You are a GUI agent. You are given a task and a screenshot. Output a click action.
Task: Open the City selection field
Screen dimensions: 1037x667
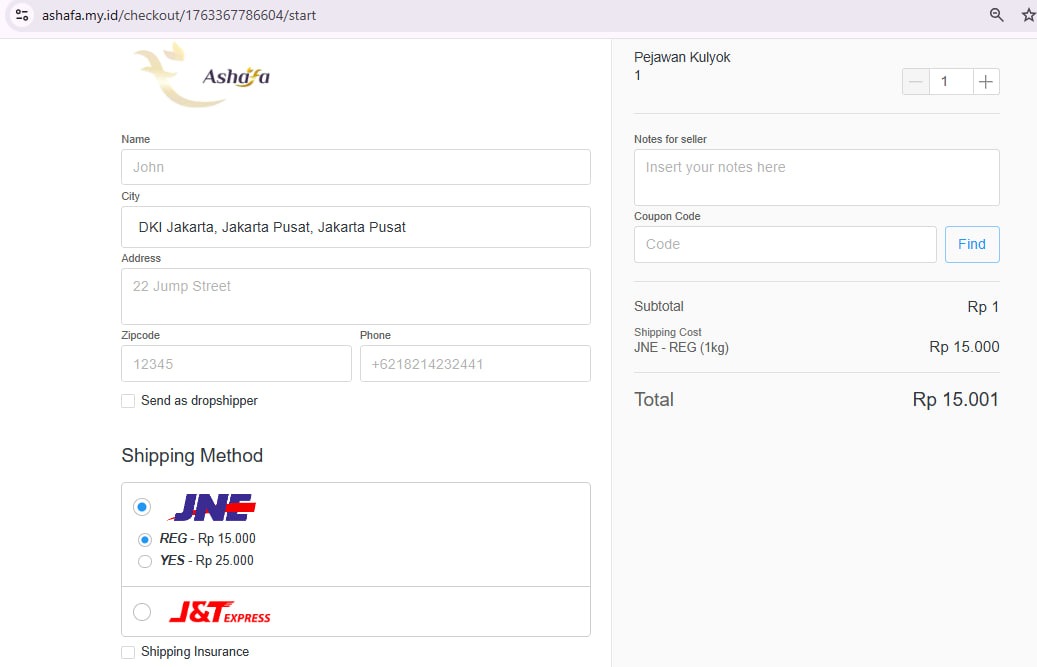pos(355,227)
